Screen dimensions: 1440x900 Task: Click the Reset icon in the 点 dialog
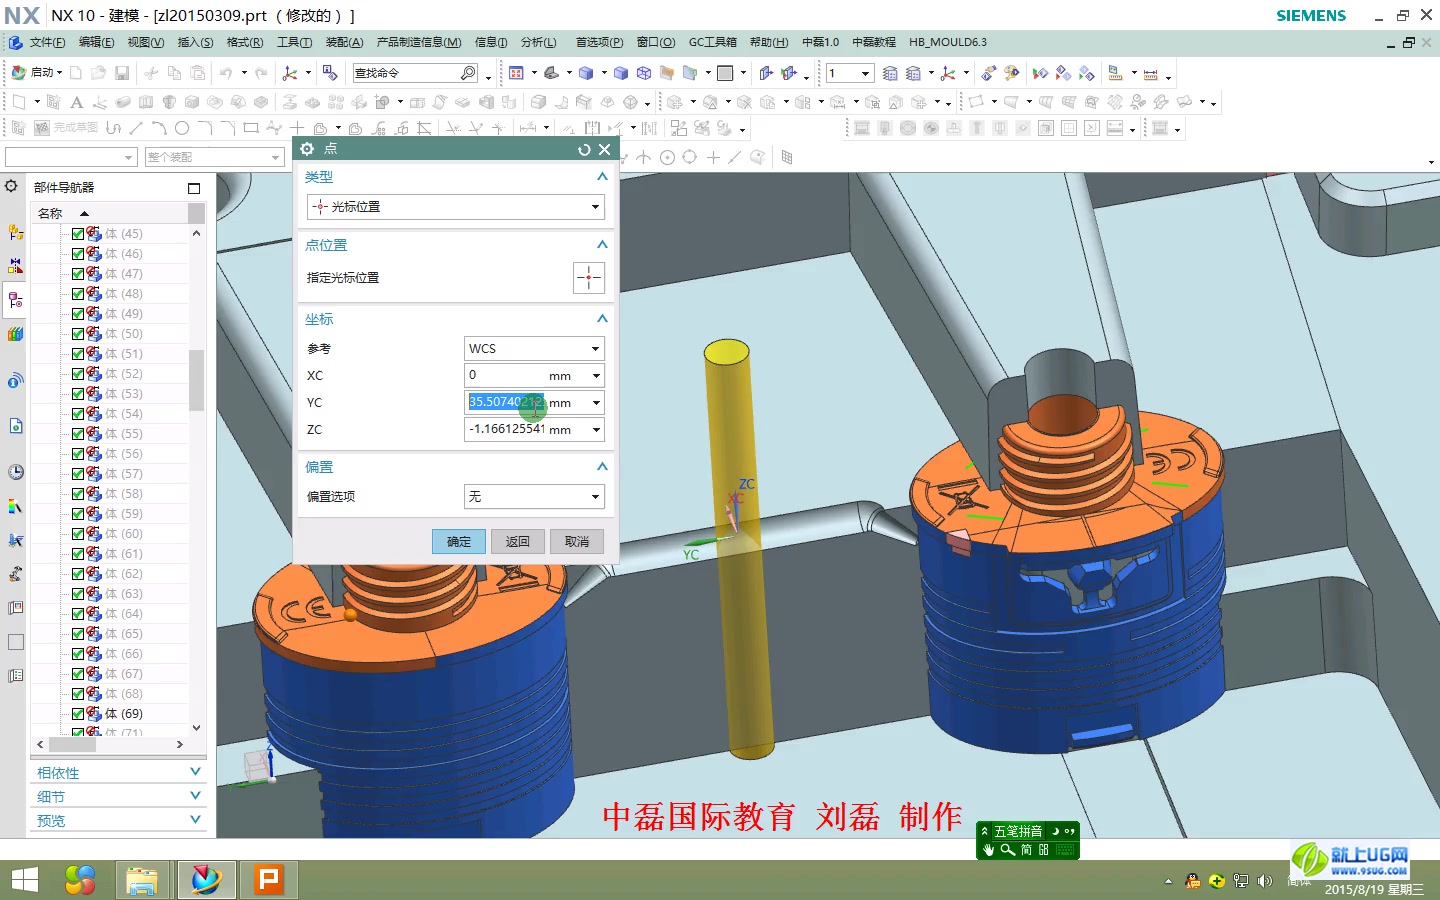(x=584, y=149)
